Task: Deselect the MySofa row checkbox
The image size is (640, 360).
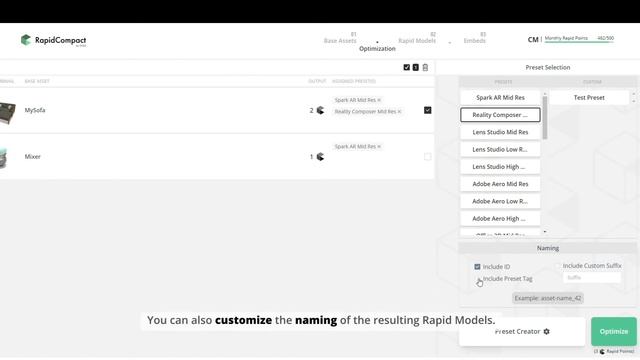Action: tap(427, 110)
